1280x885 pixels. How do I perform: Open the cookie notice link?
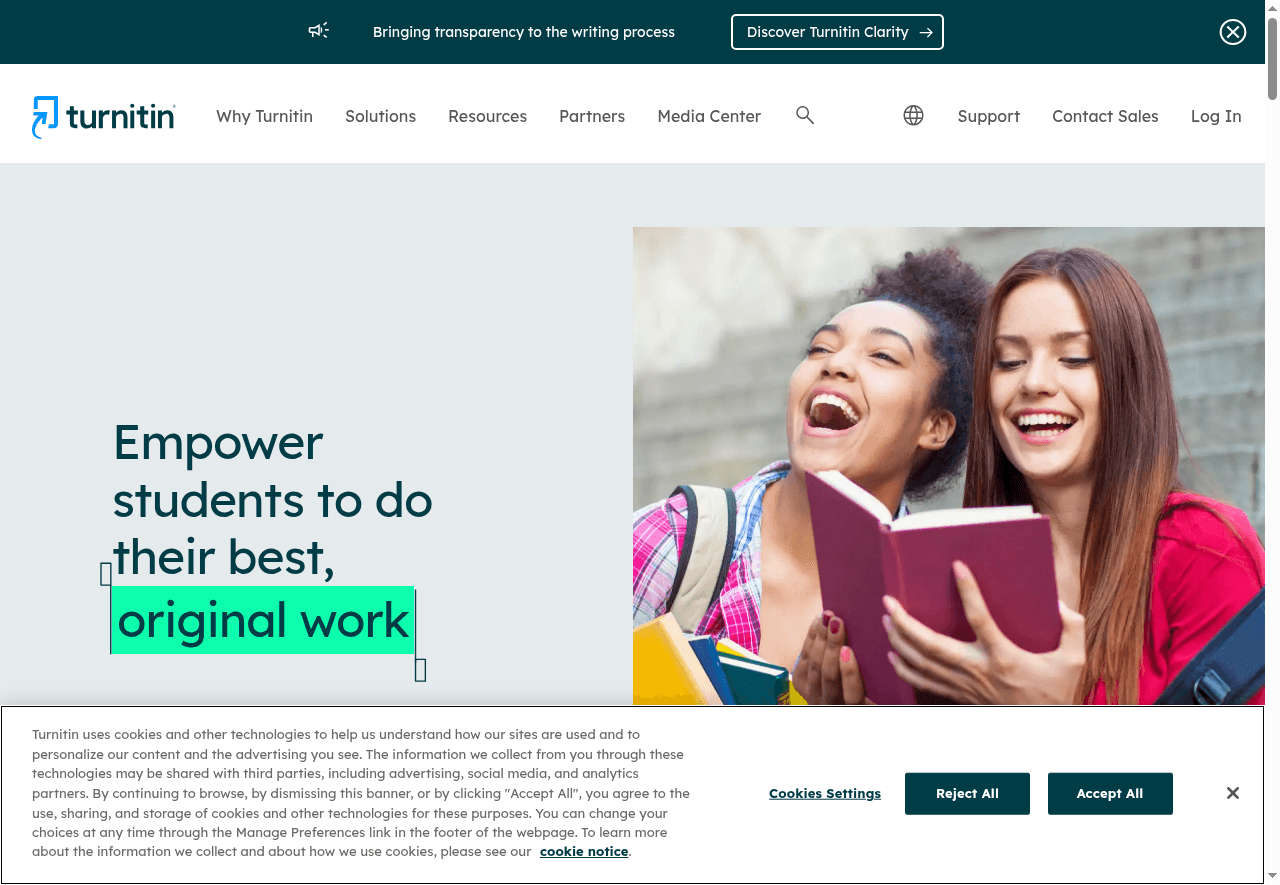(584, 852)
